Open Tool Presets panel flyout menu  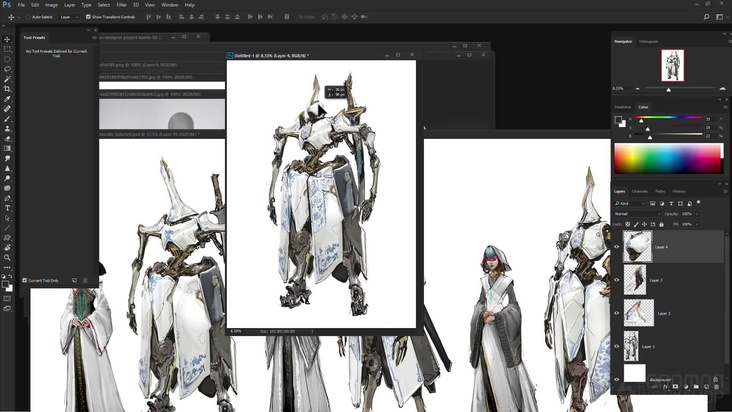coord(94,37)
